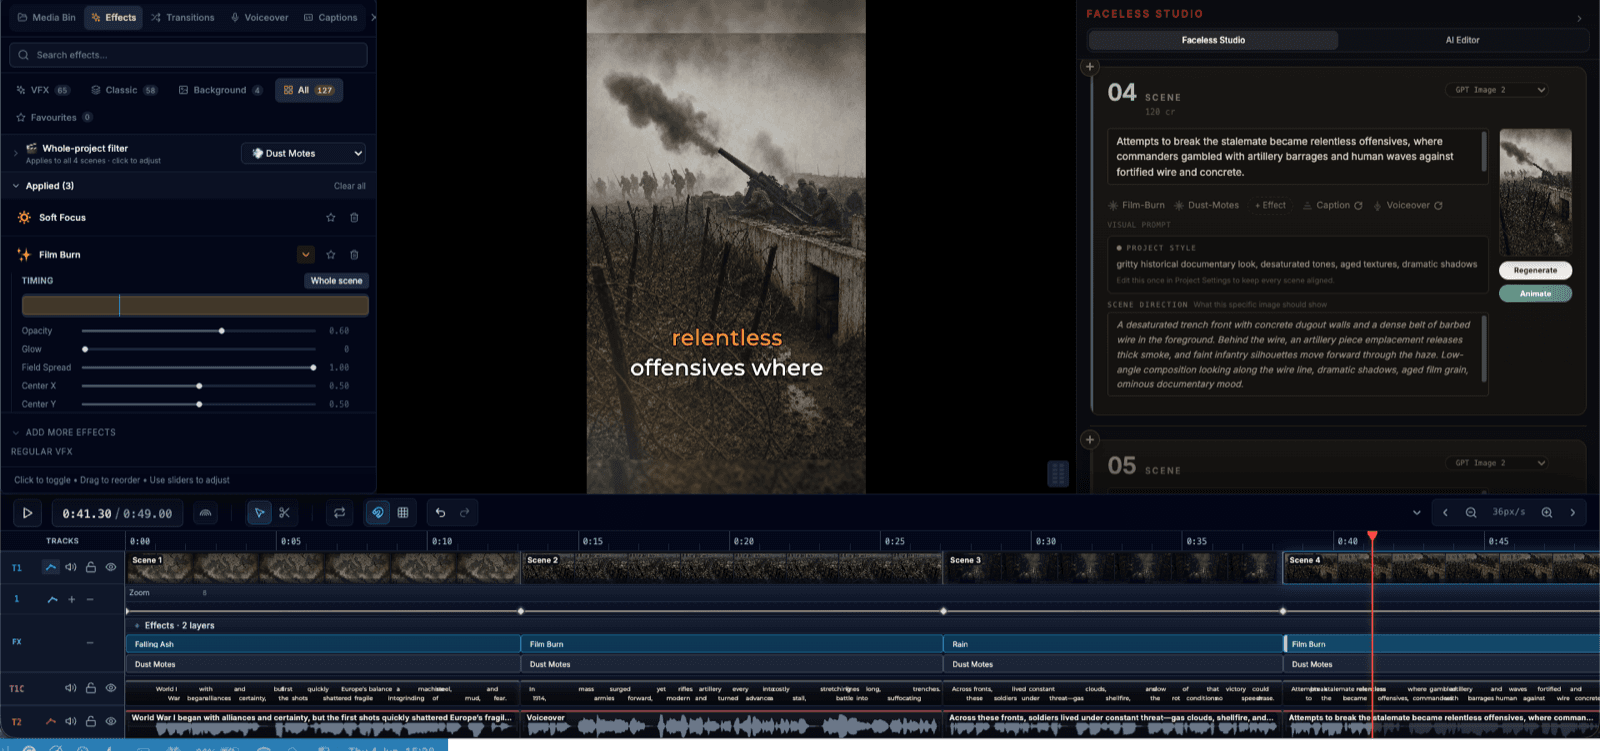Image resolution: width=1600 pixels, height=751 pixels.
Task: Filter effects by Background category
Action: click(x=220, y=90)
